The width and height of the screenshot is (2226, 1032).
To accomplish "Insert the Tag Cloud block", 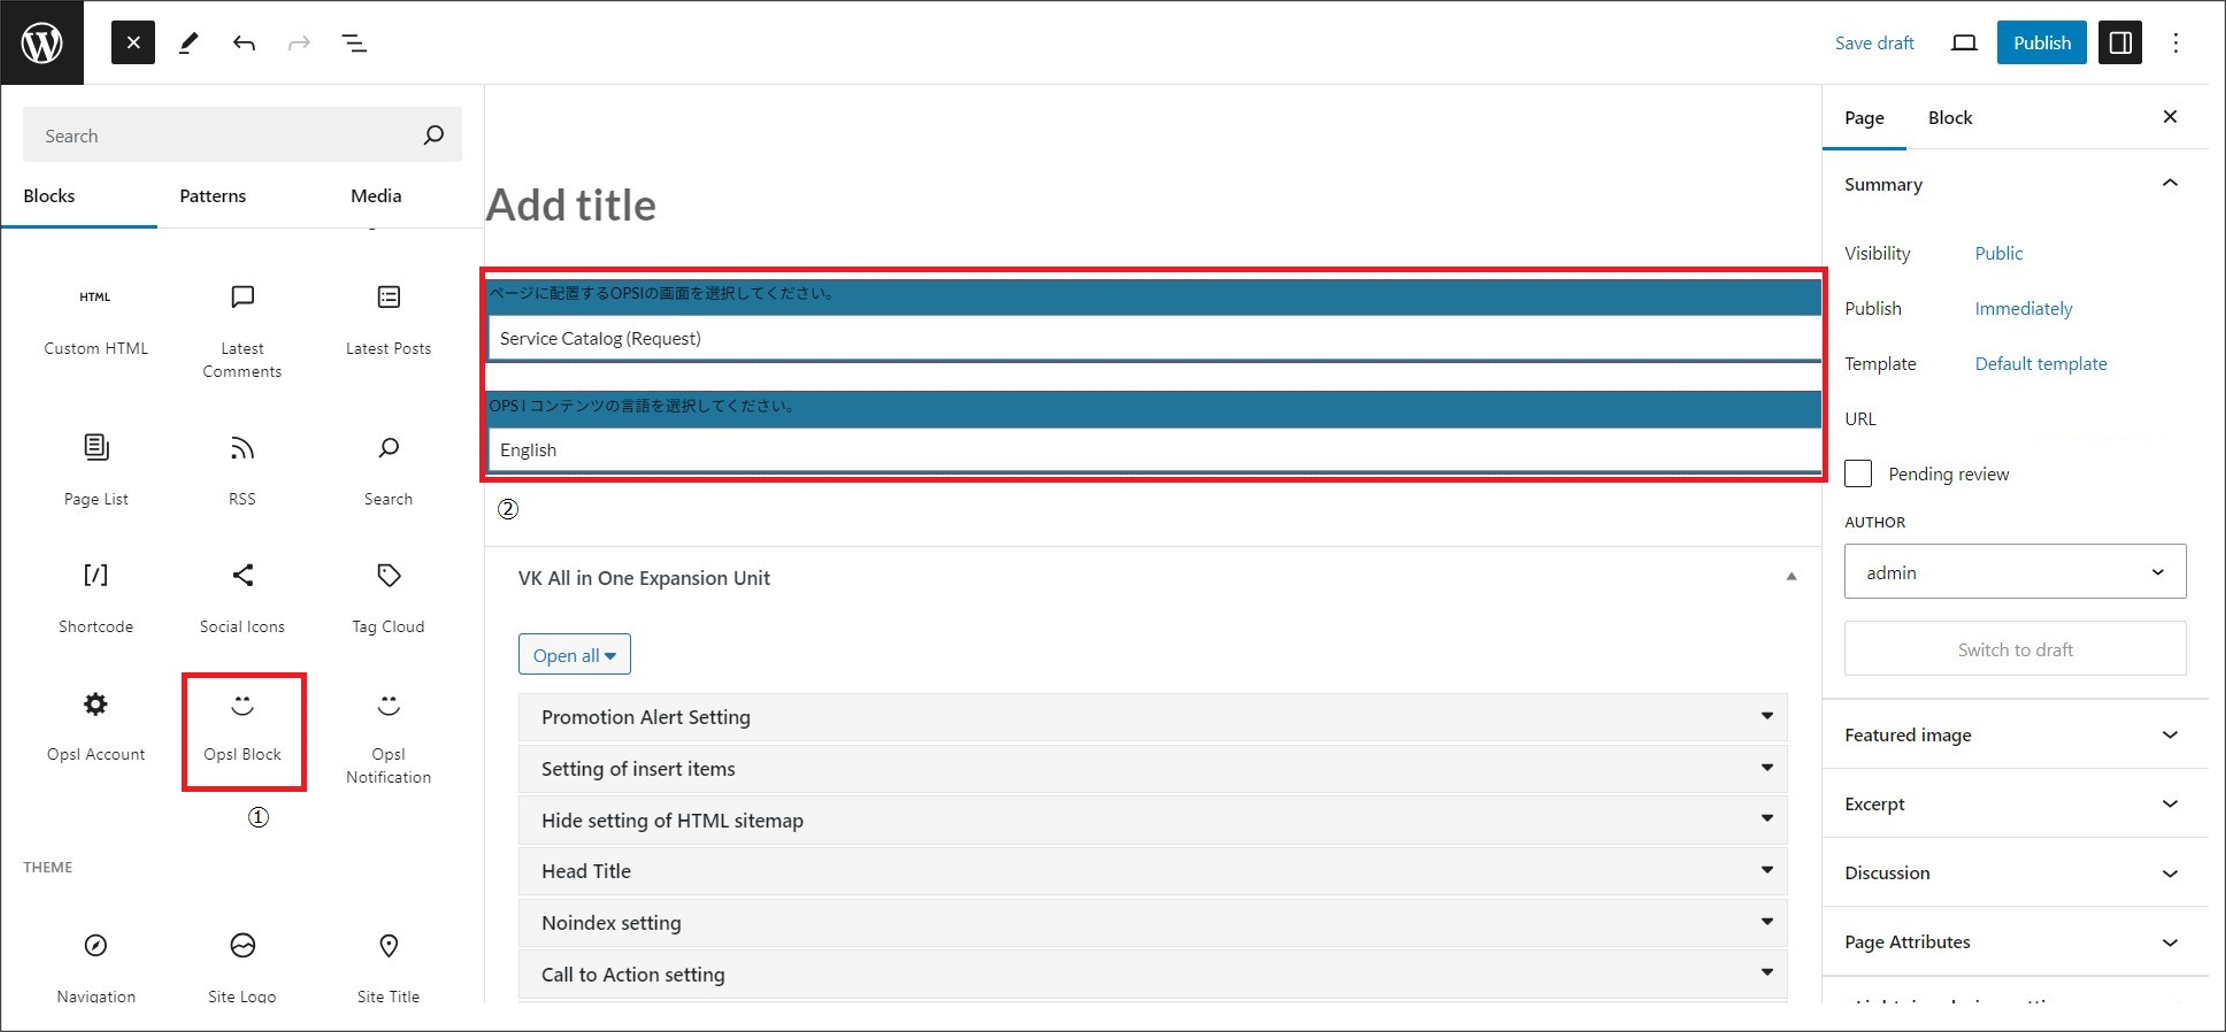I will tap(388, 598).
